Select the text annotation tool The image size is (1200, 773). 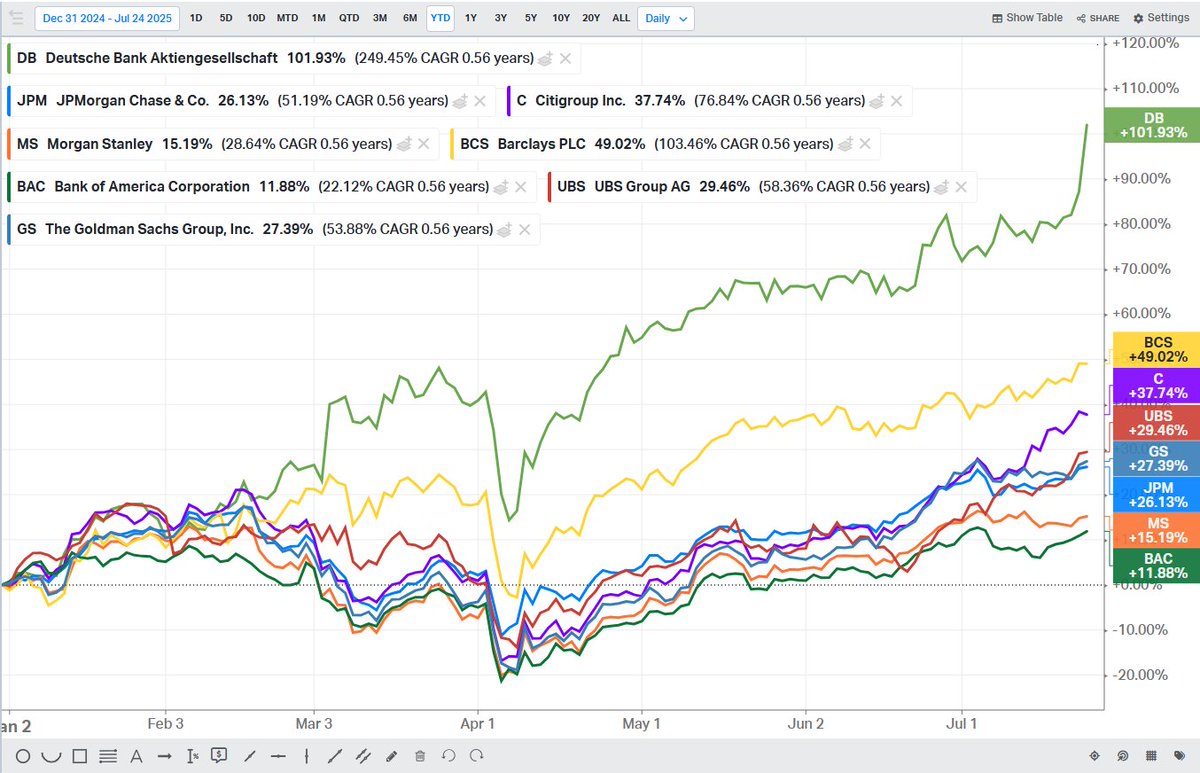coord(137,755)
